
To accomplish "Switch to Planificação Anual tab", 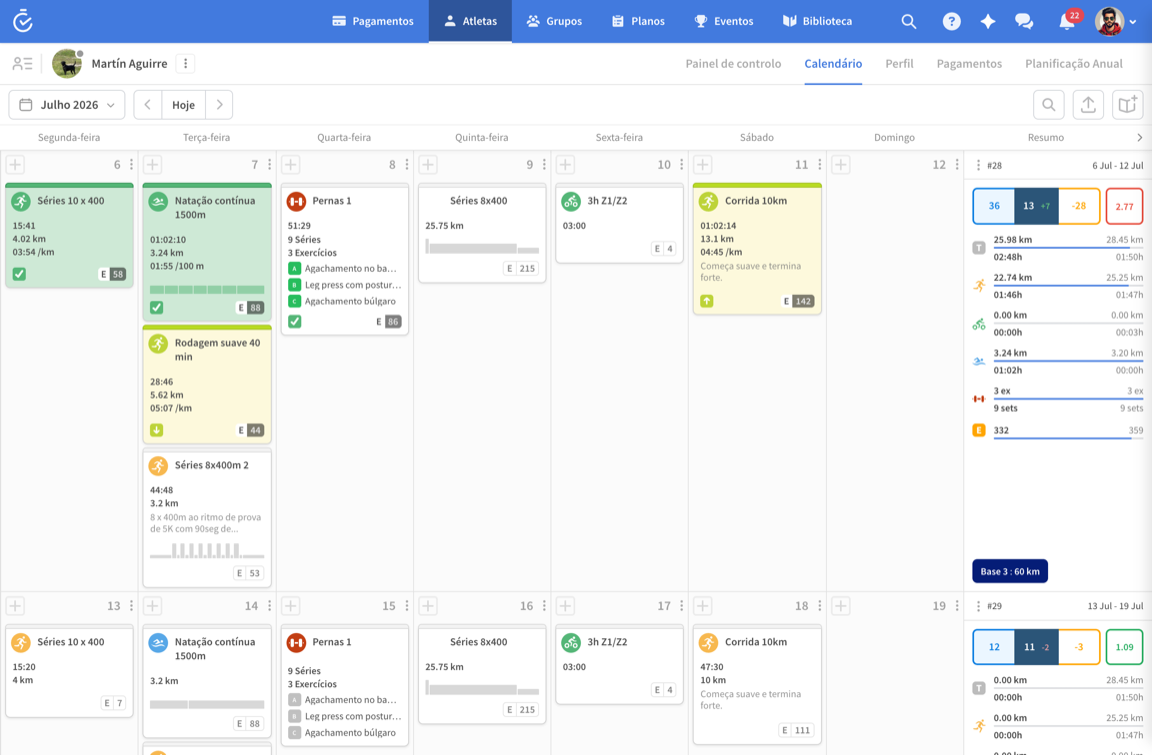I will [1073, 64].
